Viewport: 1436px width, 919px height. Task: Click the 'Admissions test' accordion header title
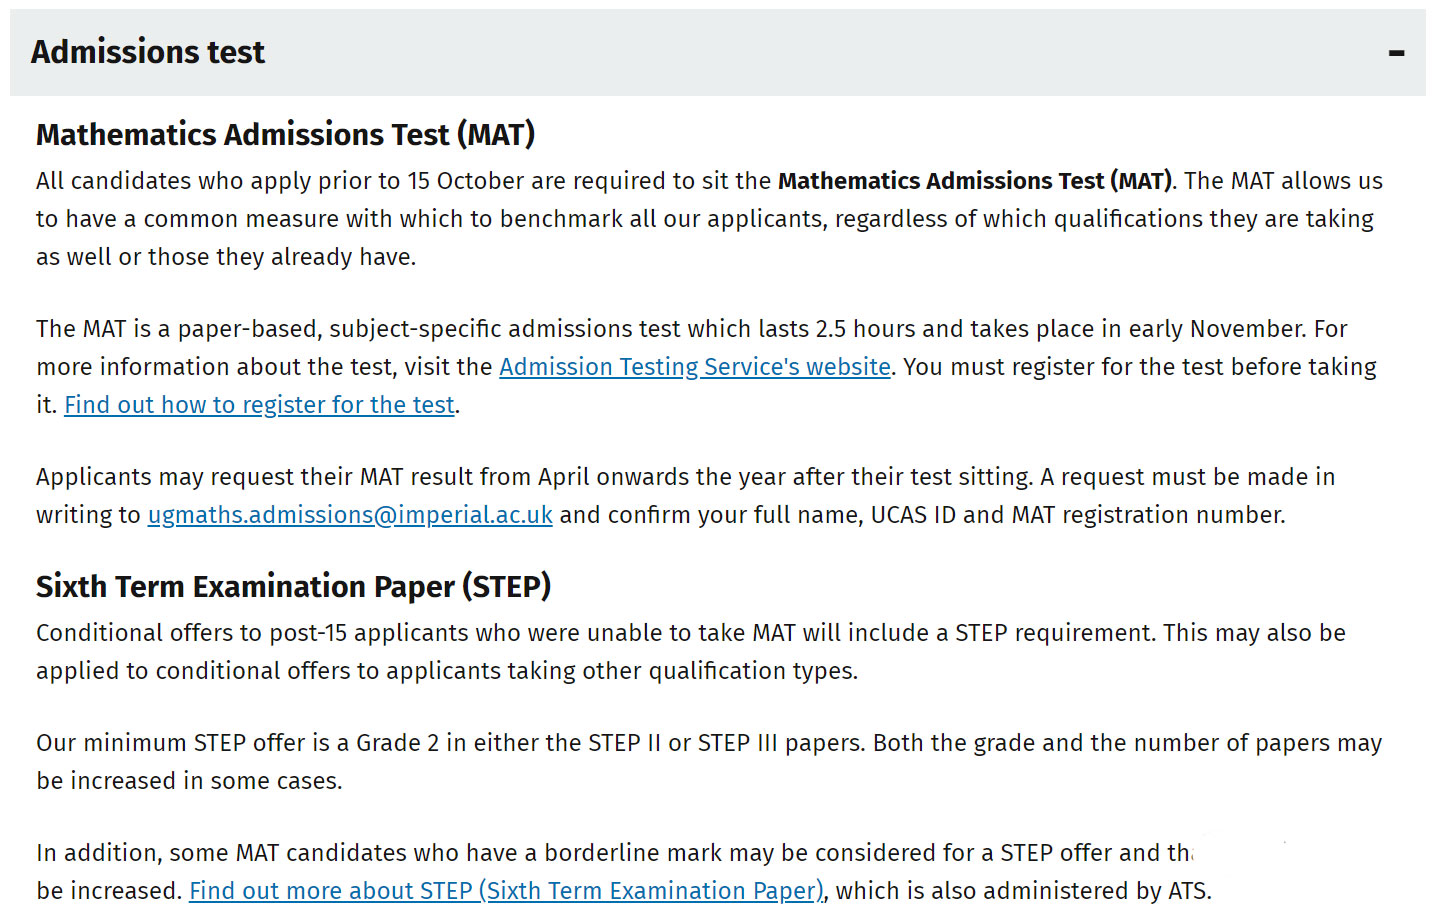[x=148, y=52]
